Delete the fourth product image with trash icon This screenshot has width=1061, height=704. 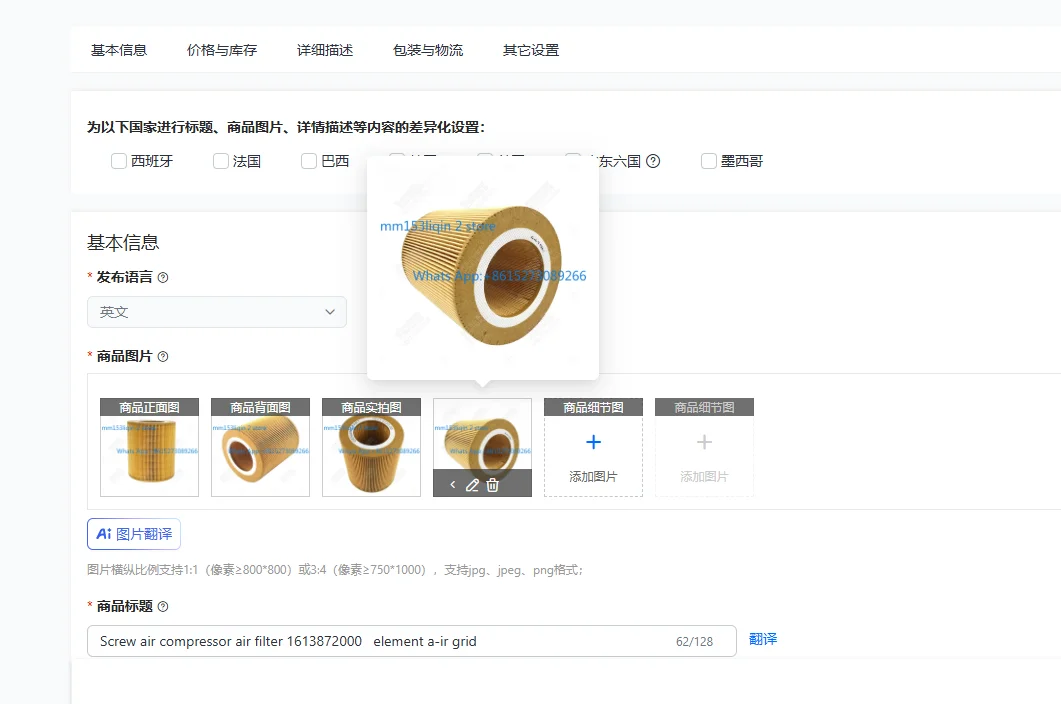[493, 485]
